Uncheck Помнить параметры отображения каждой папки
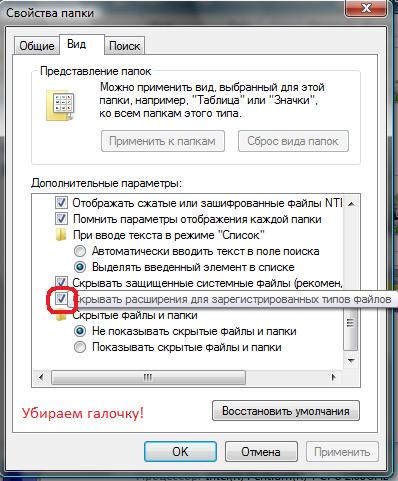398x481 pixels. pyautogui.click(x=61, y=219)
